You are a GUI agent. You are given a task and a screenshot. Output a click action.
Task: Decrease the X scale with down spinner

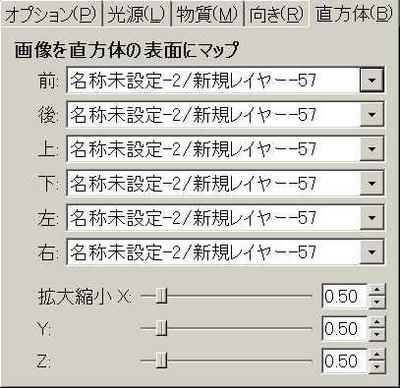377,302
